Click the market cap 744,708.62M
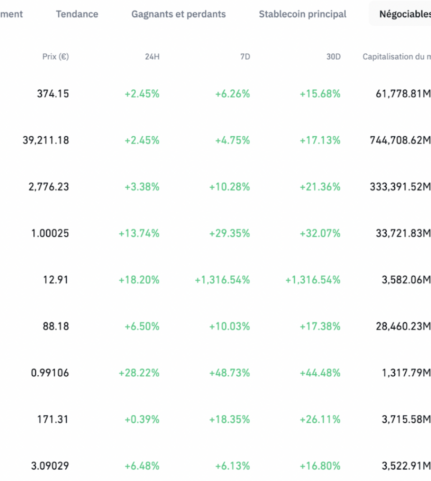This screenshot has height=481, width=431. [x=400, y=140]
